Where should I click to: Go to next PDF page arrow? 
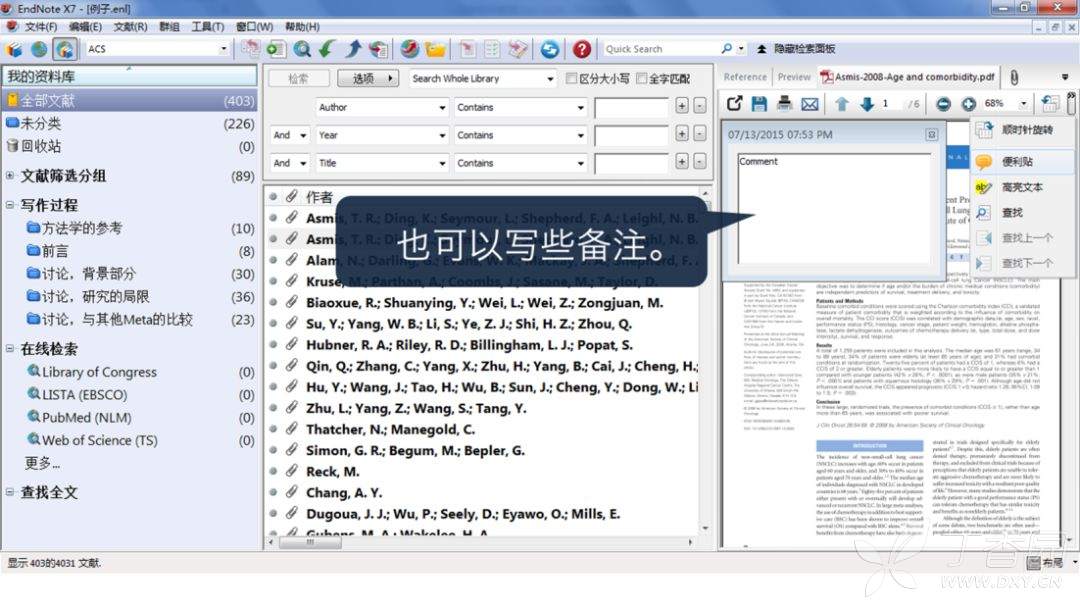tap(867, 103)
